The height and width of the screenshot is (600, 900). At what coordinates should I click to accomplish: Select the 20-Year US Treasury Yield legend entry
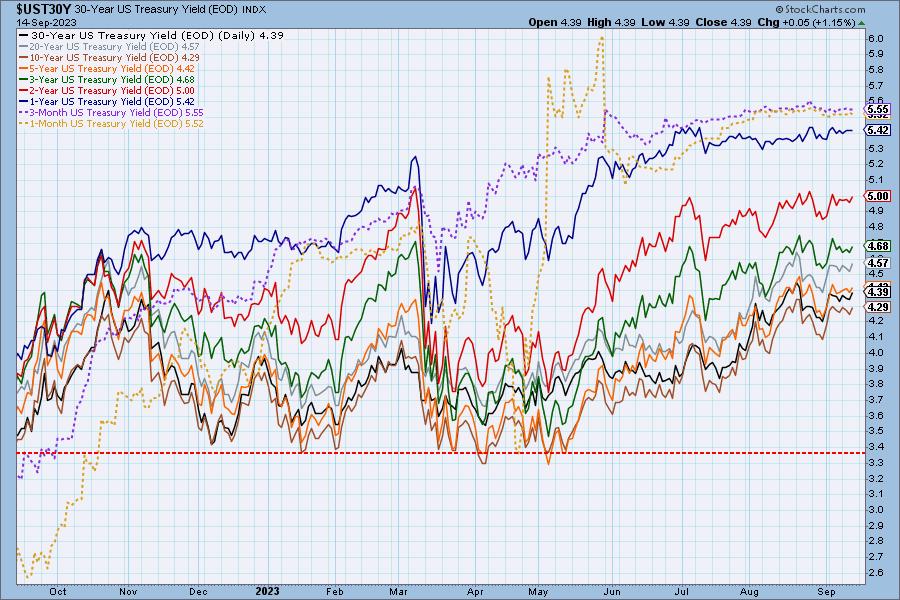[x=110, y=47]
